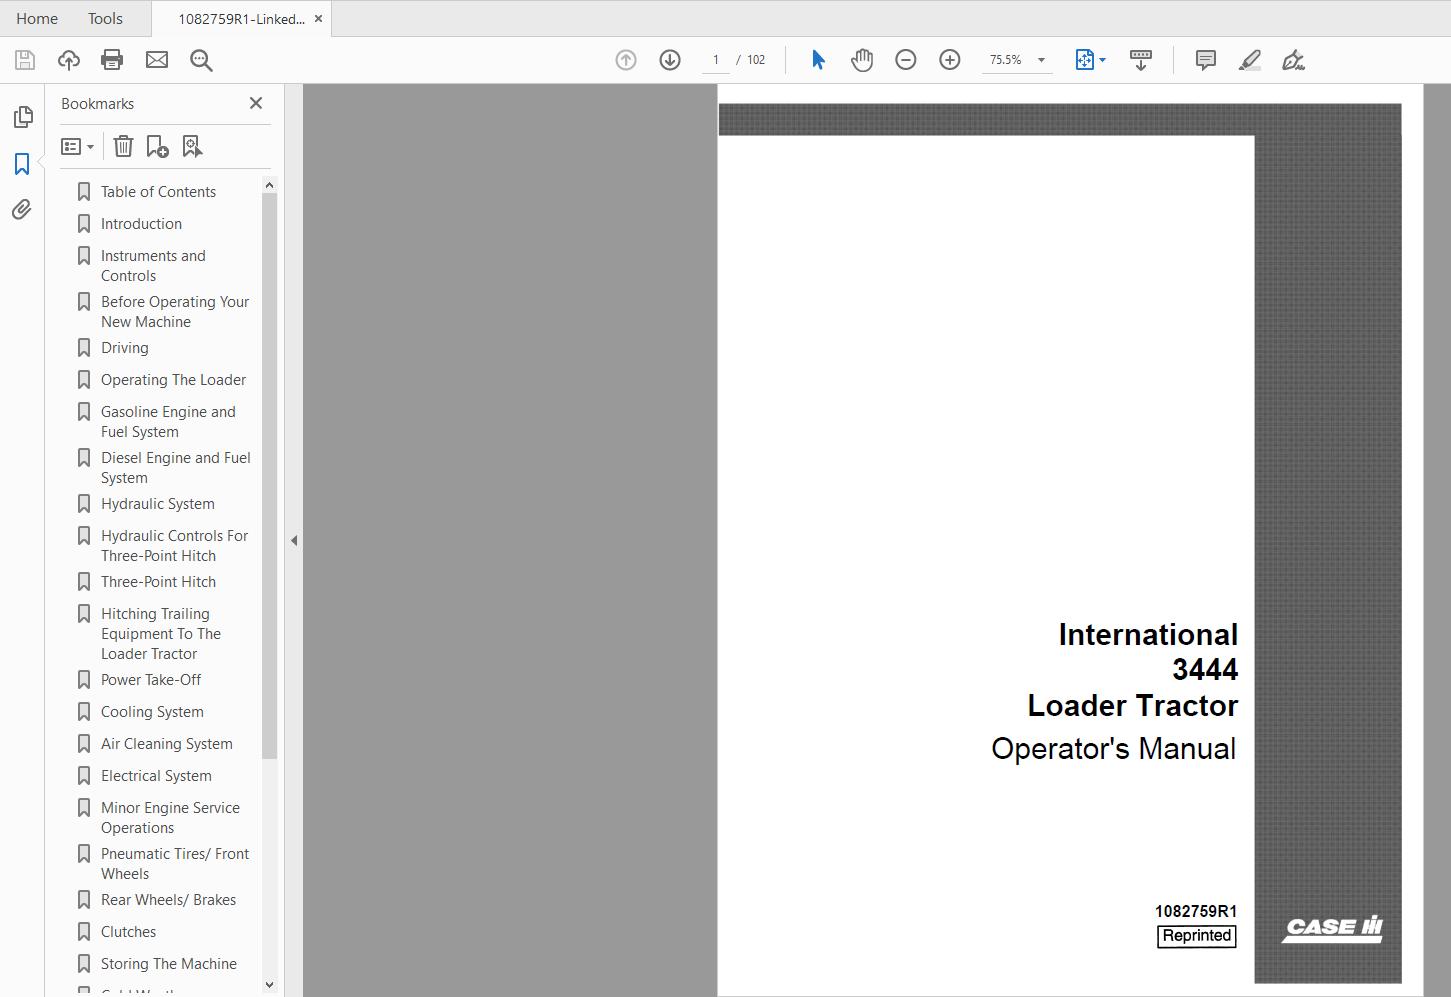Open the sign document tool
The height and width of the screenshot is (997, 1451).
tap(1293, 60)
